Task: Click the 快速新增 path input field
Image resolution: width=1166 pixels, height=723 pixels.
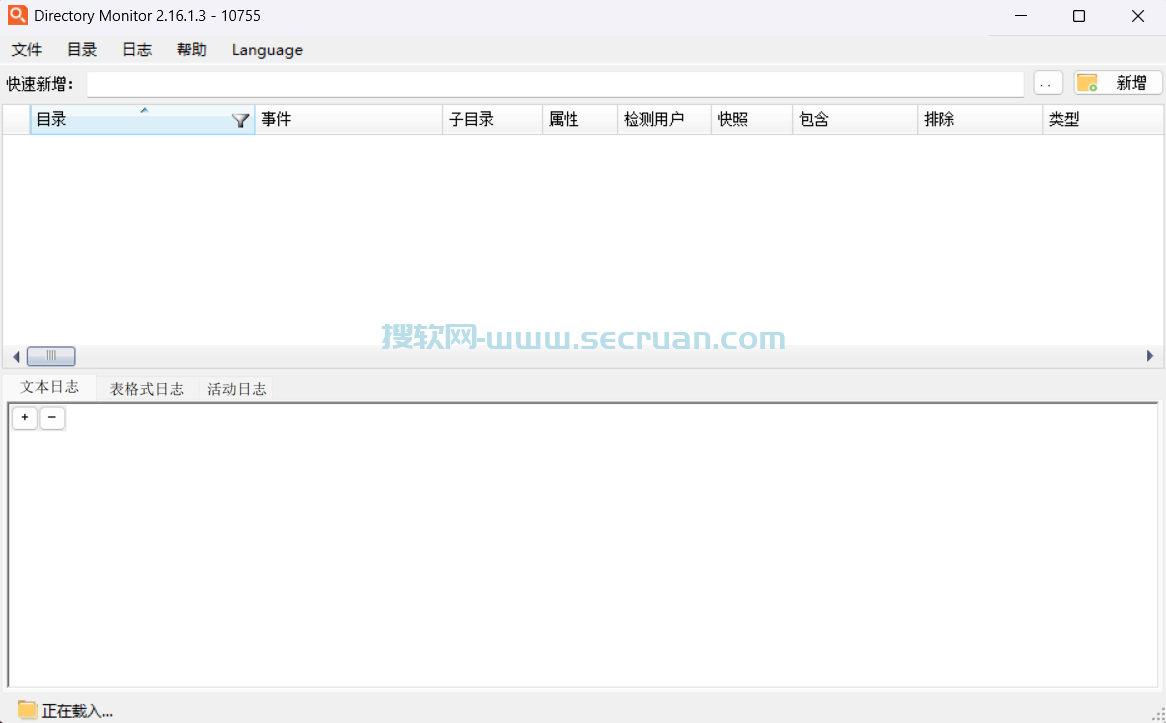Action: (x=555, y=84)
